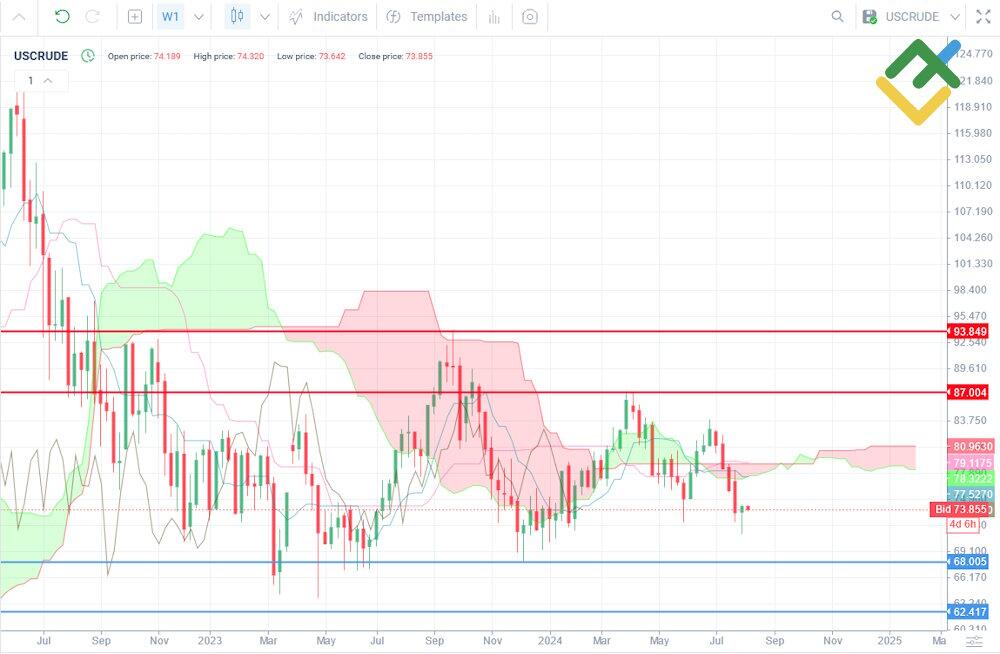Open the Indicators menu
1000x654 pixels.
(x=328, y=17)
